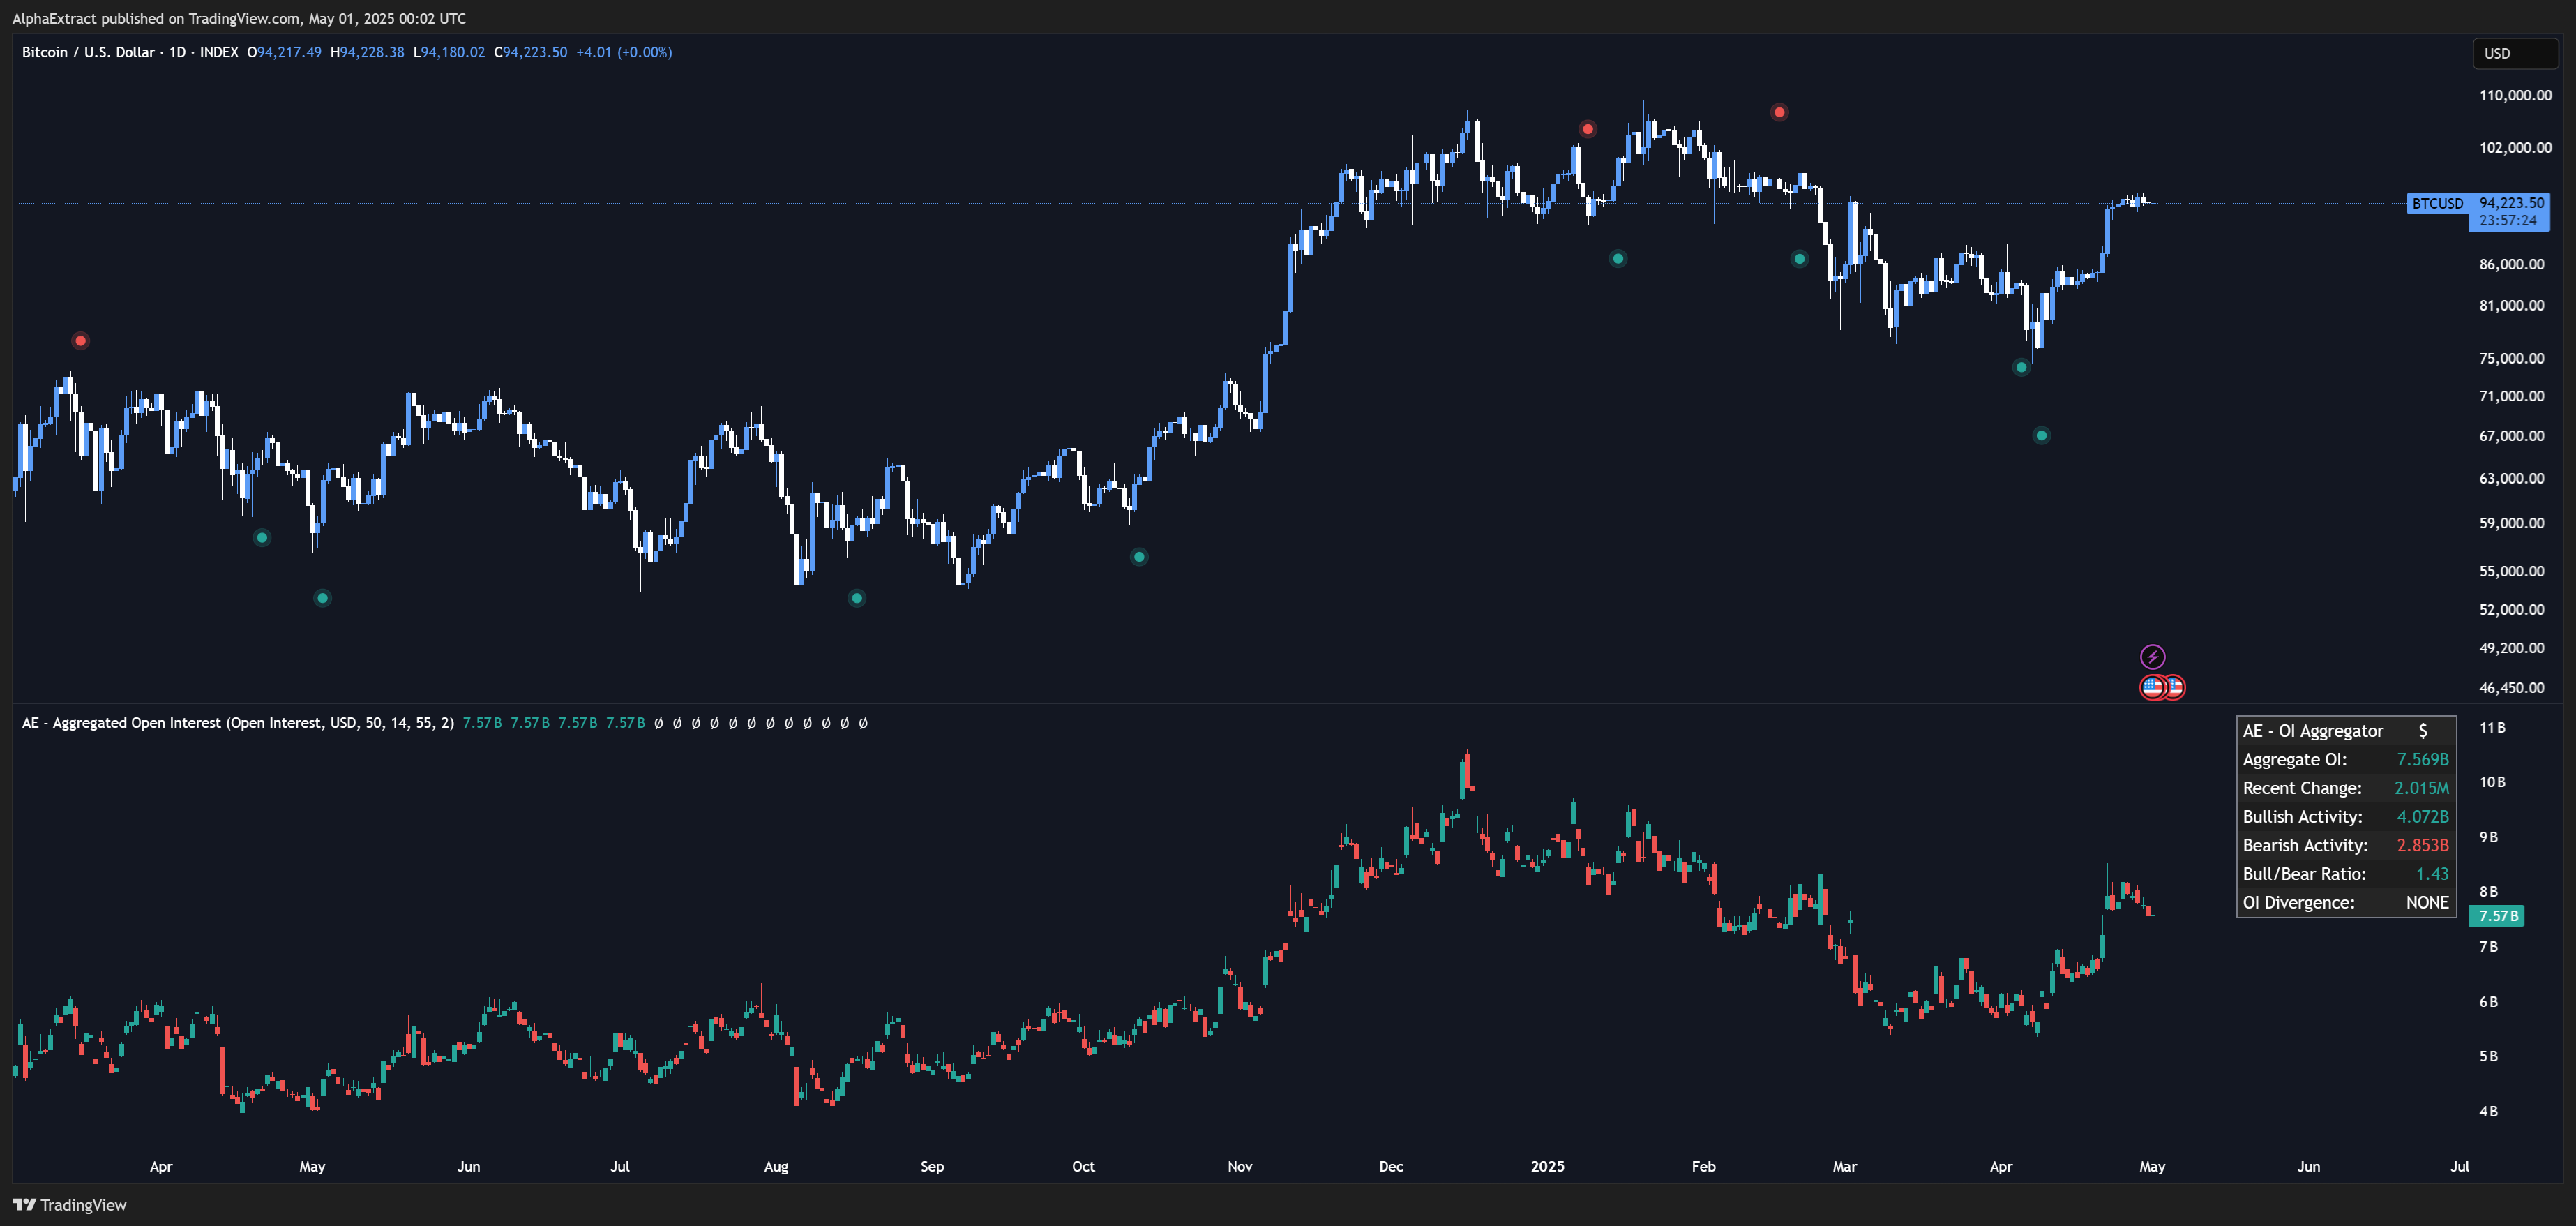The width and height of the screenshot is (2576, 1226).
Task: Click the Bullish Activity 4.072B row
Action: click(x=2346, y=817)
